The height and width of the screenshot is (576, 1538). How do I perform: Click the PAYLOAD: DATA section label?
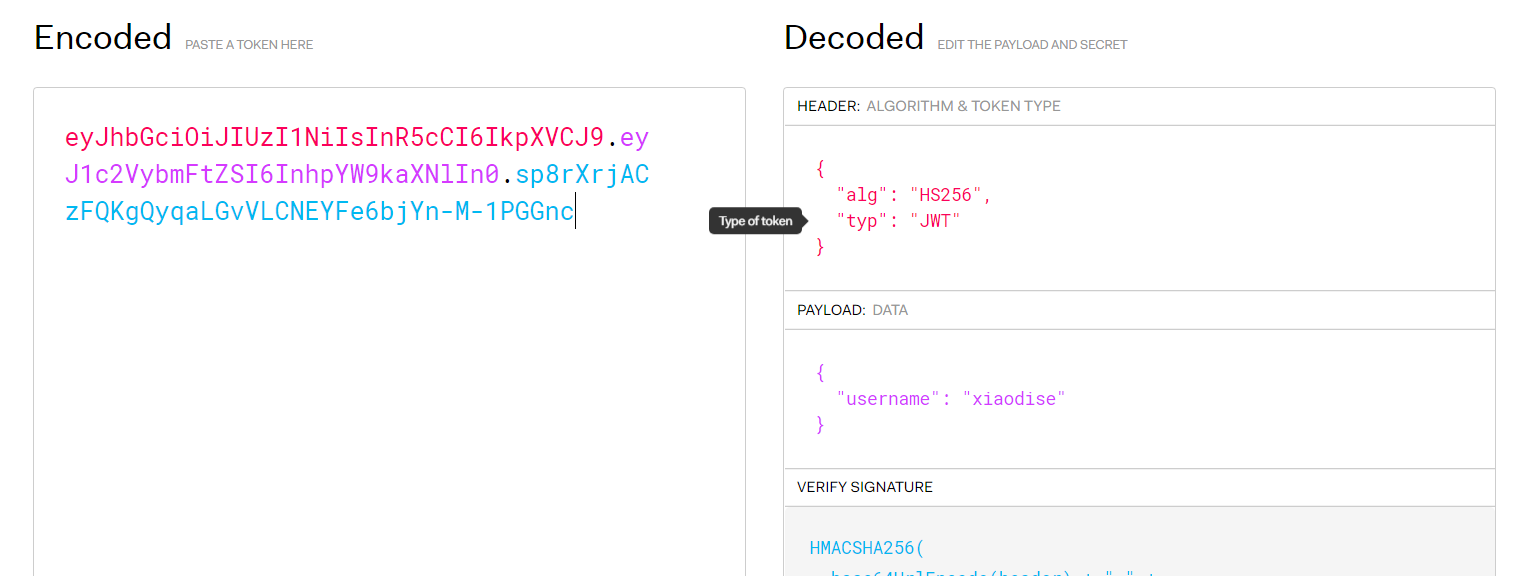click(852, 310)
